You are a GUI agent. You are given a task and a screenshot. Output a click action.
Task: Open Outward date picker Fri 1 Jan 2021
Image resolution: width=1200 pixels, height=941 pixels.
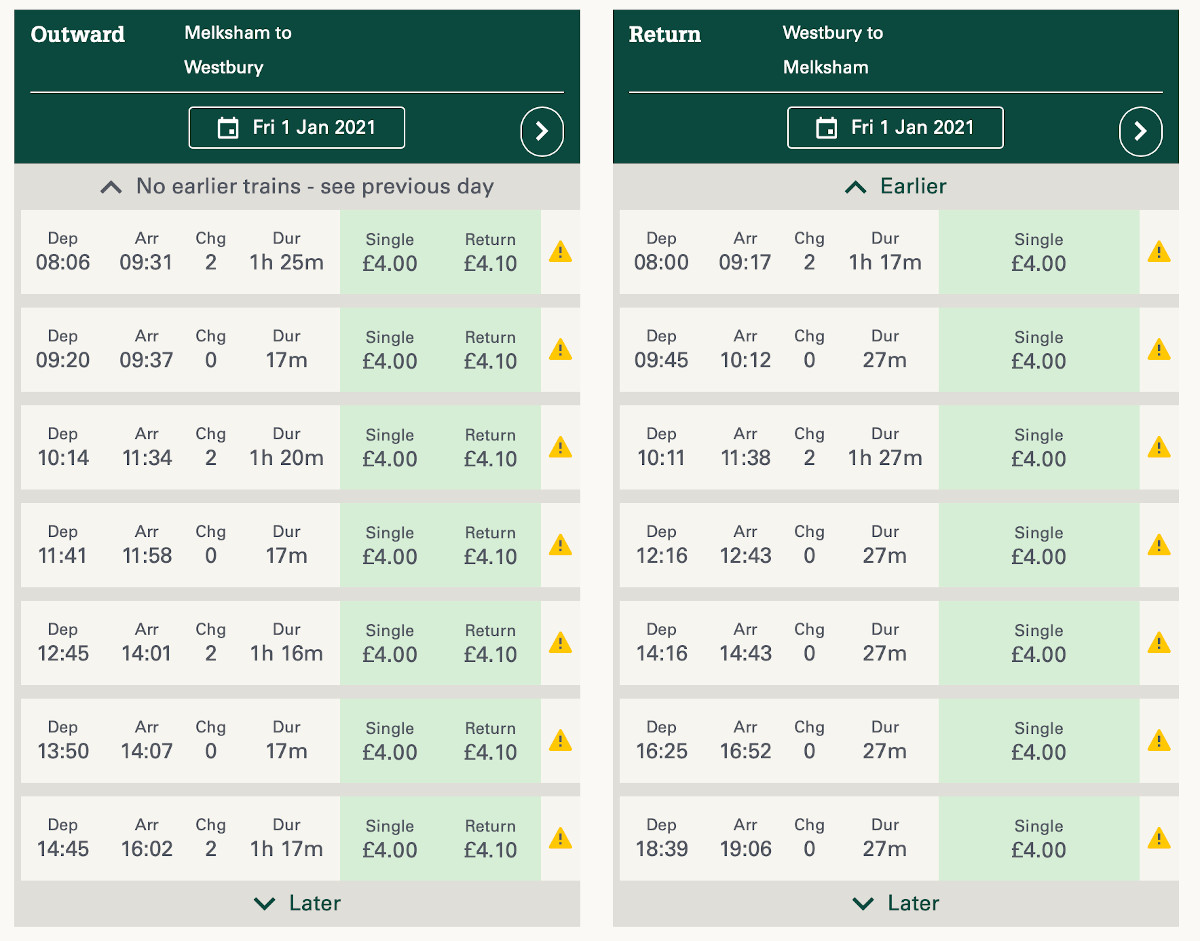(297, 128)
